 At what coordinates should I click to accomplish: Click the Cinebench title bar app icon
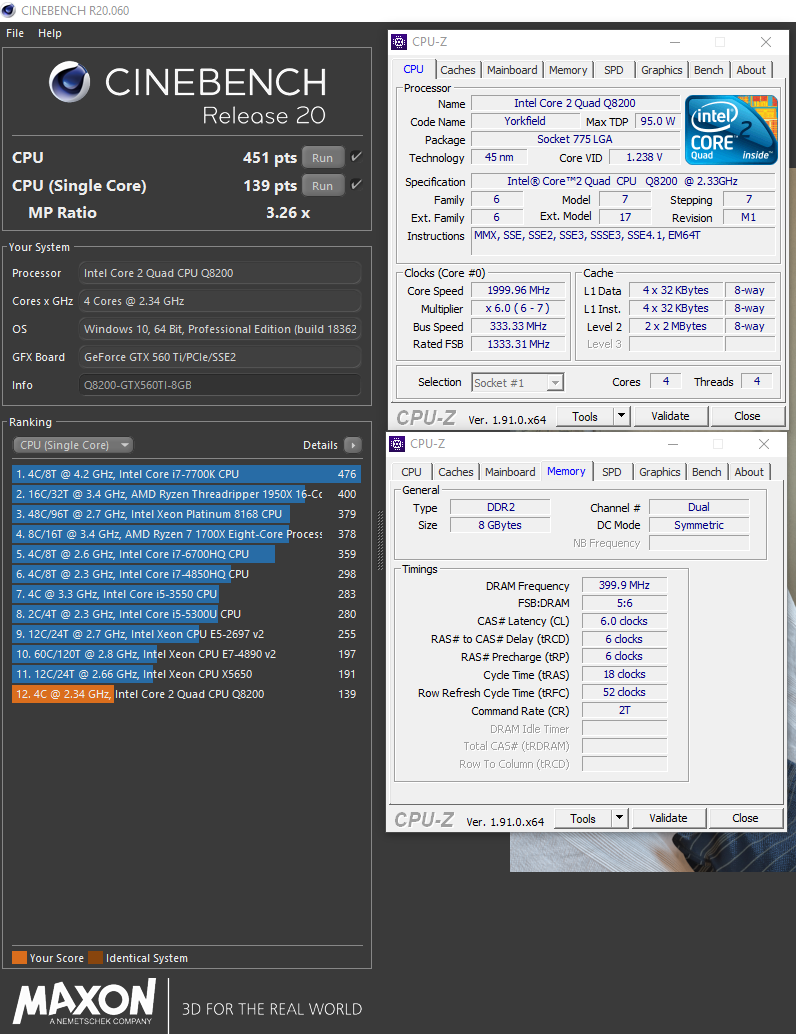[x=9, y=11]
